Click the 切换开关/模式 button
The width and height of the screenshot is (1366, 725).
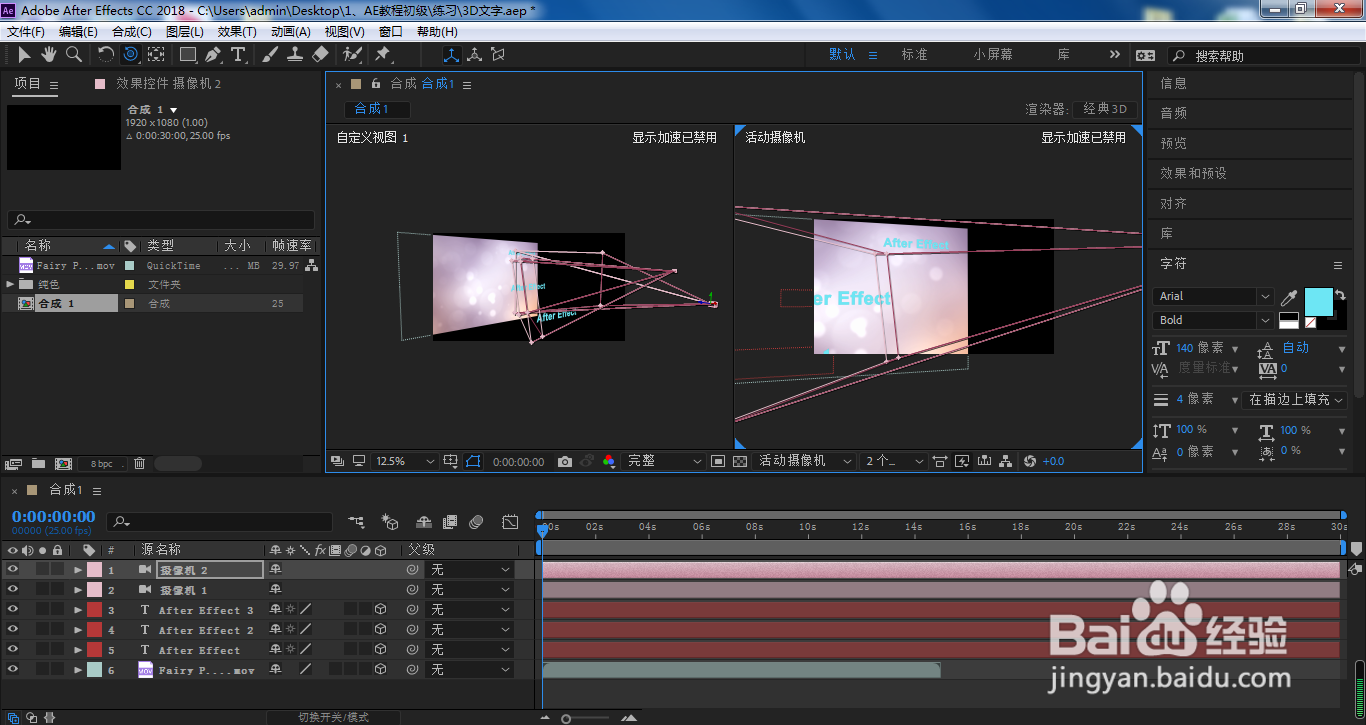[x=333, y=717]
